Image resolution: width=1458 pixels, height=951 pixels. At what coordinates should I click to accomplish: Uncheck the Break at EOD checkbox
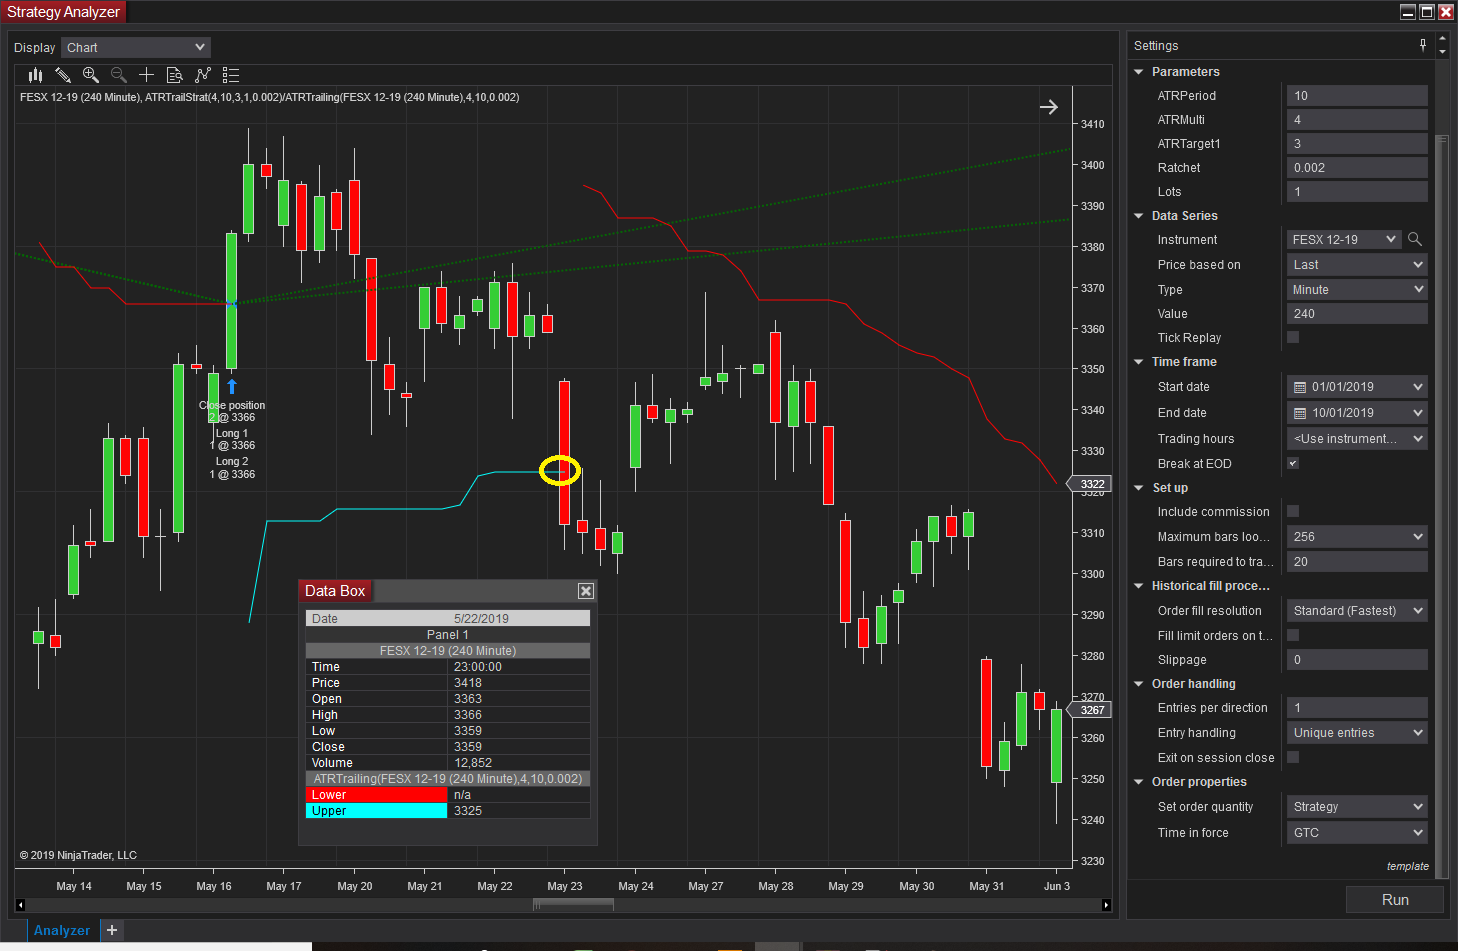1293,463
